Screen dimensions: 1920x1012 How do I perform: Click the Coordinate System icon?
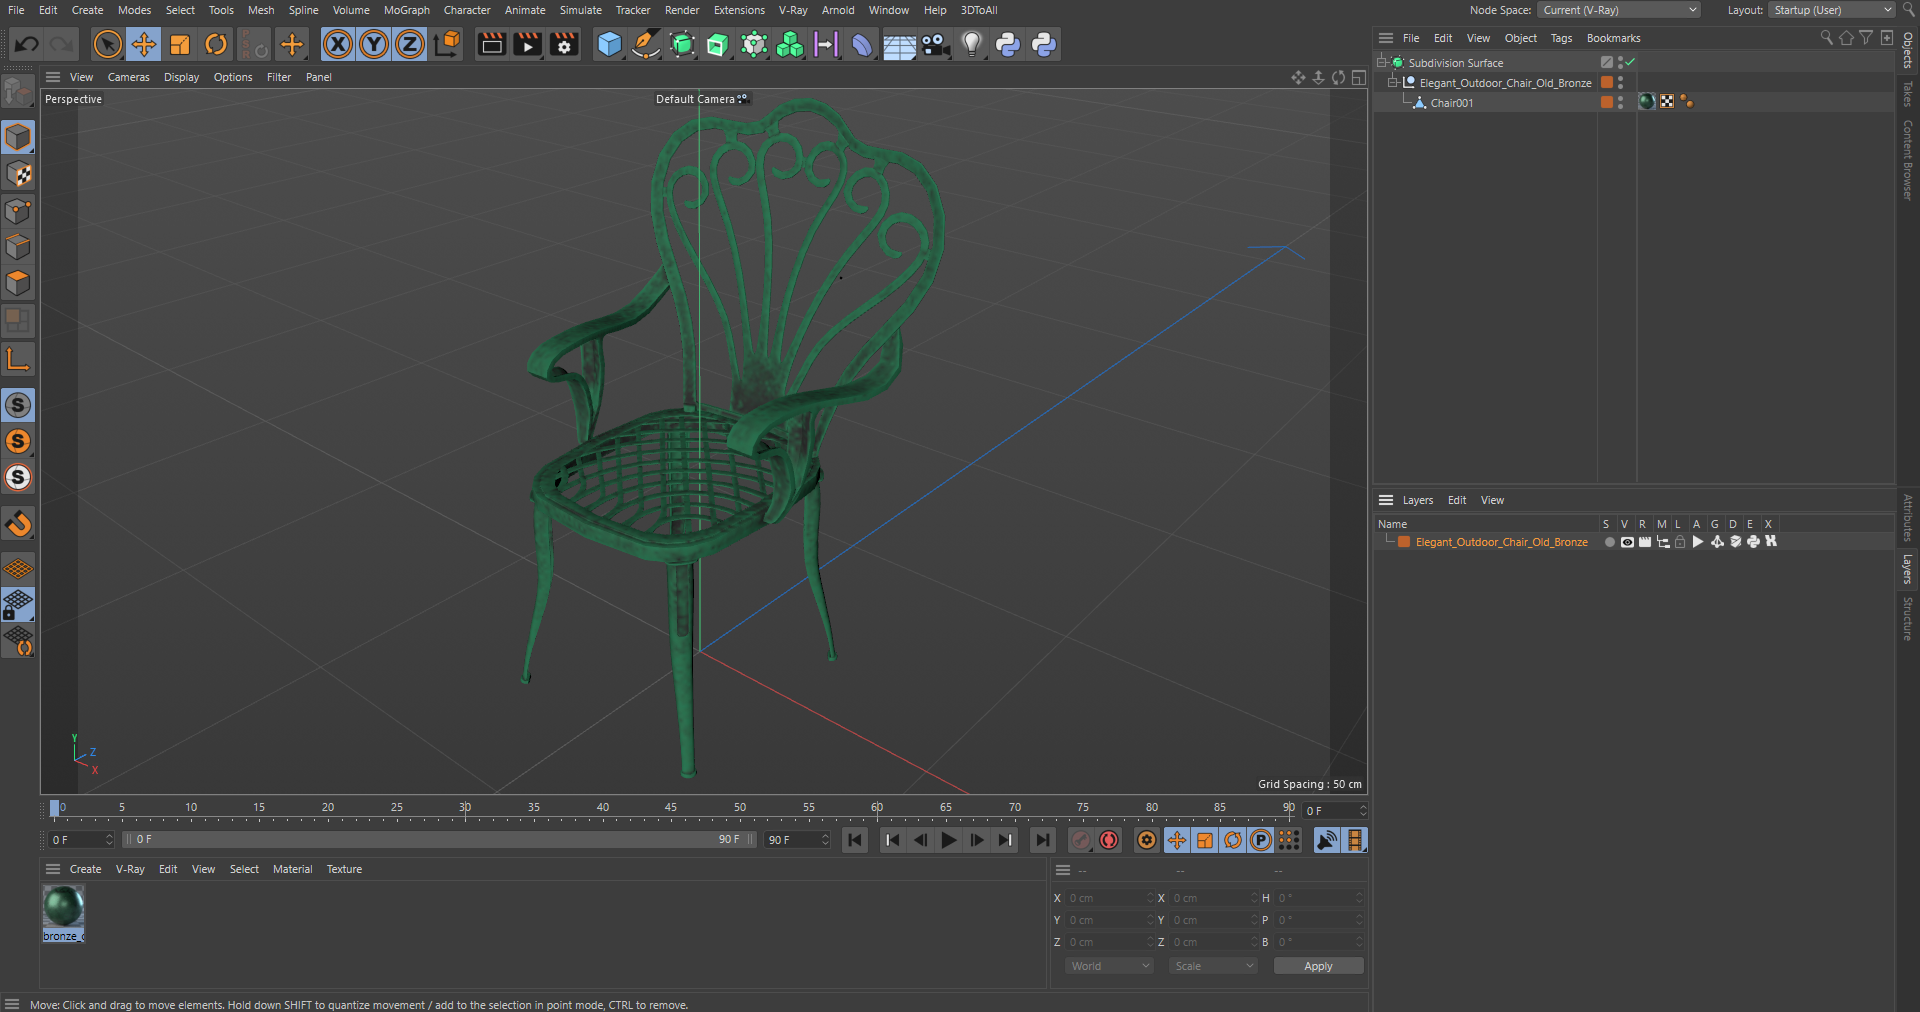tap(447, 44)
